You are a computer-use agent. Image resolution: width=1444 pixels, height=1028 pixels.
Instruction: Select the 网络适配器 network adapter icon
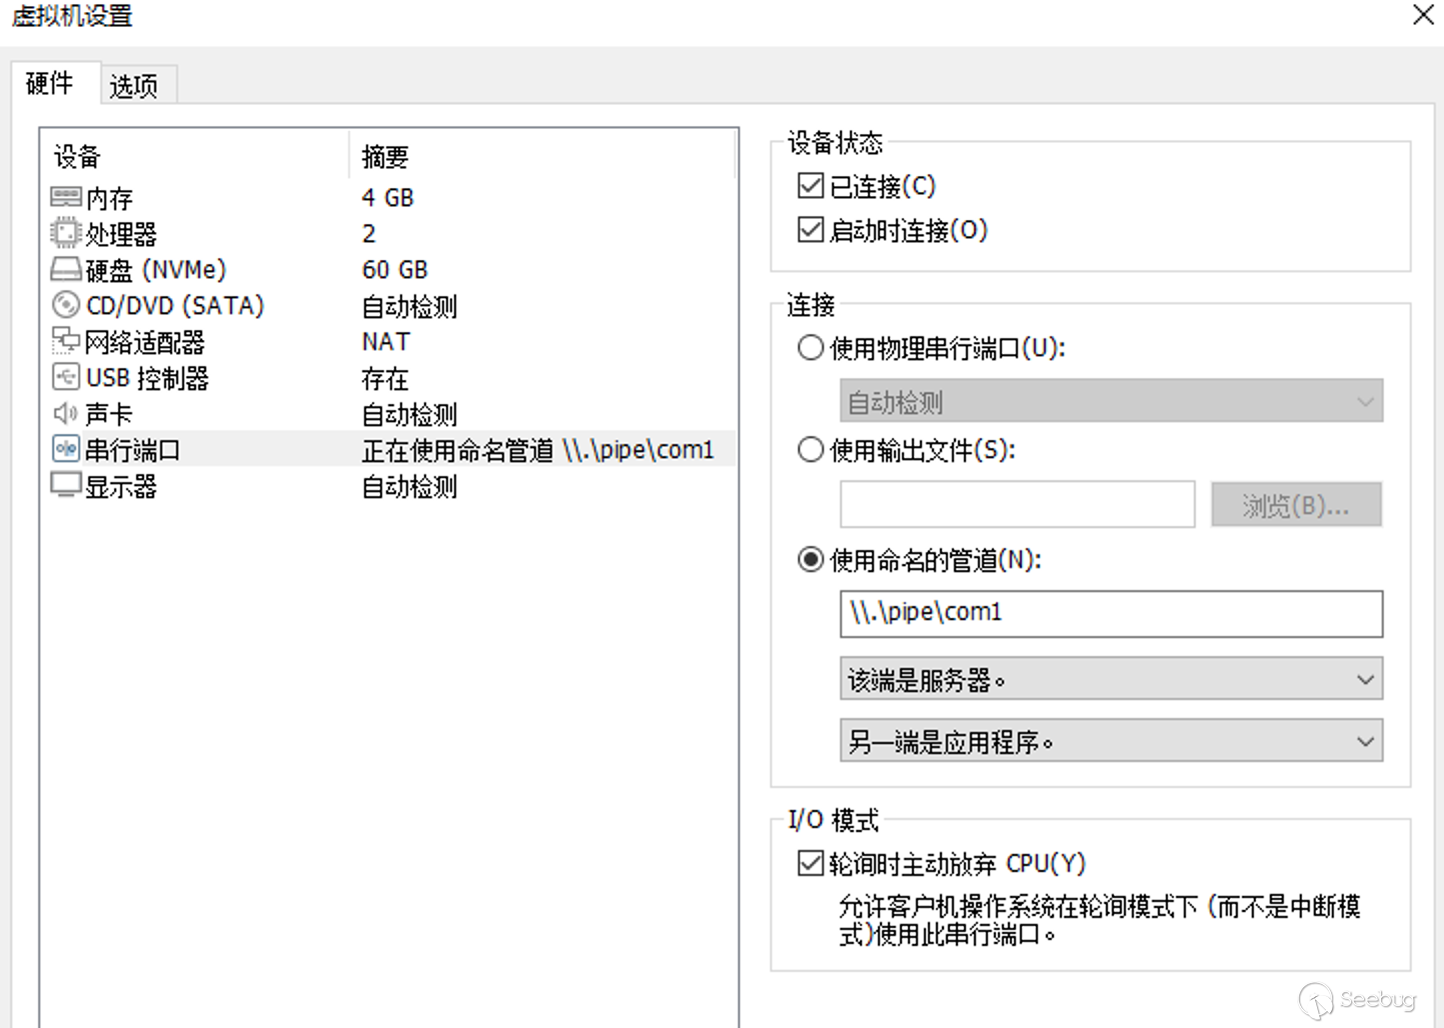pos(66,341)
